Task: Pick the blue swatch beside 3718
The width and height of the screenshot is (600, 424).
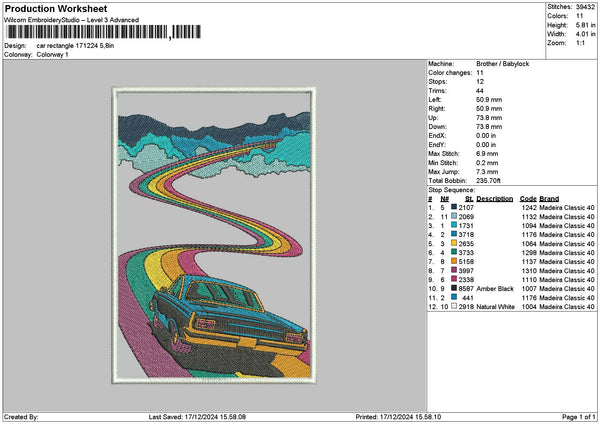Action: coord(454,234)
